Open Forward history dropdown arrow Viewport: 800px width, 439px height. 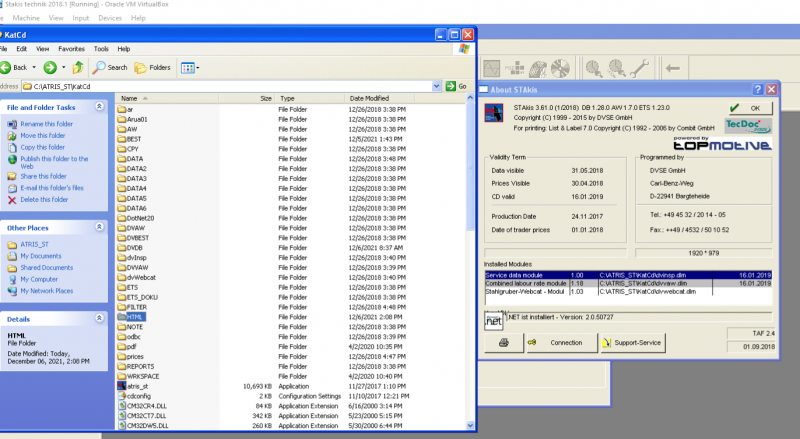tap(64, 67)
